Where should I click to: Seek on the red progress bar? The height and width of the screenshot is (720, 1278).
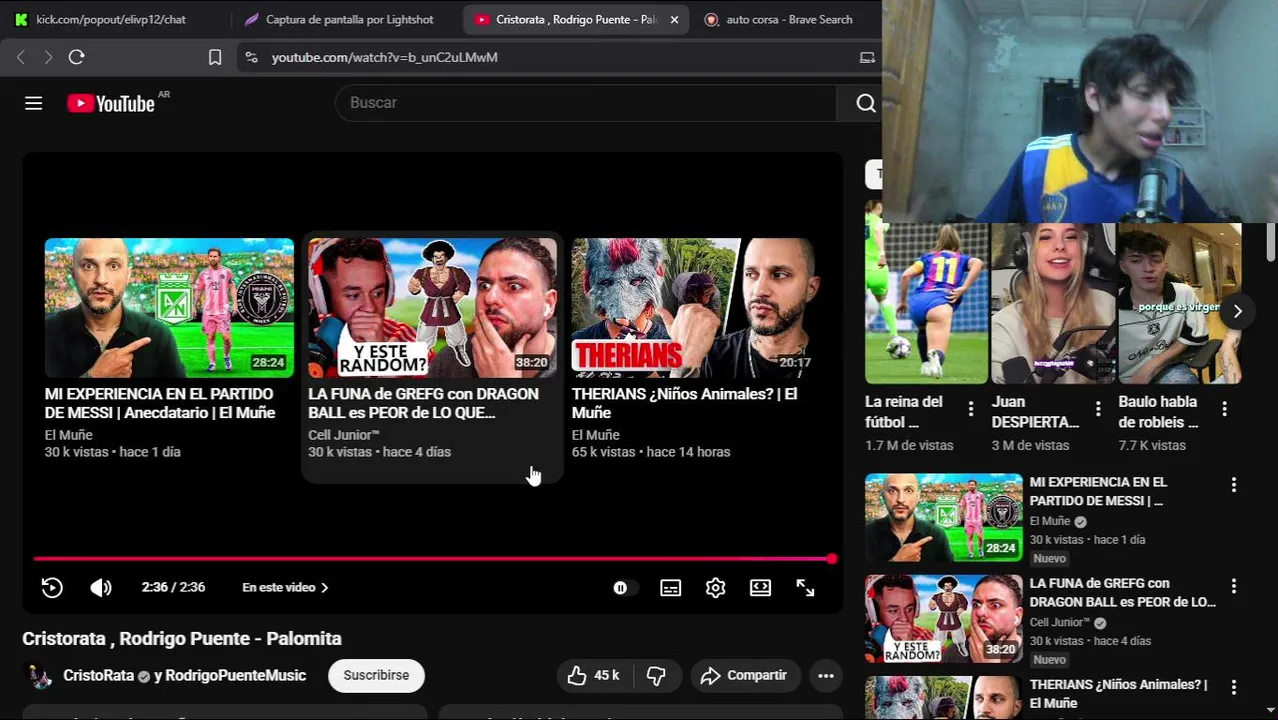pyautogui.click(x=432, y=559)
